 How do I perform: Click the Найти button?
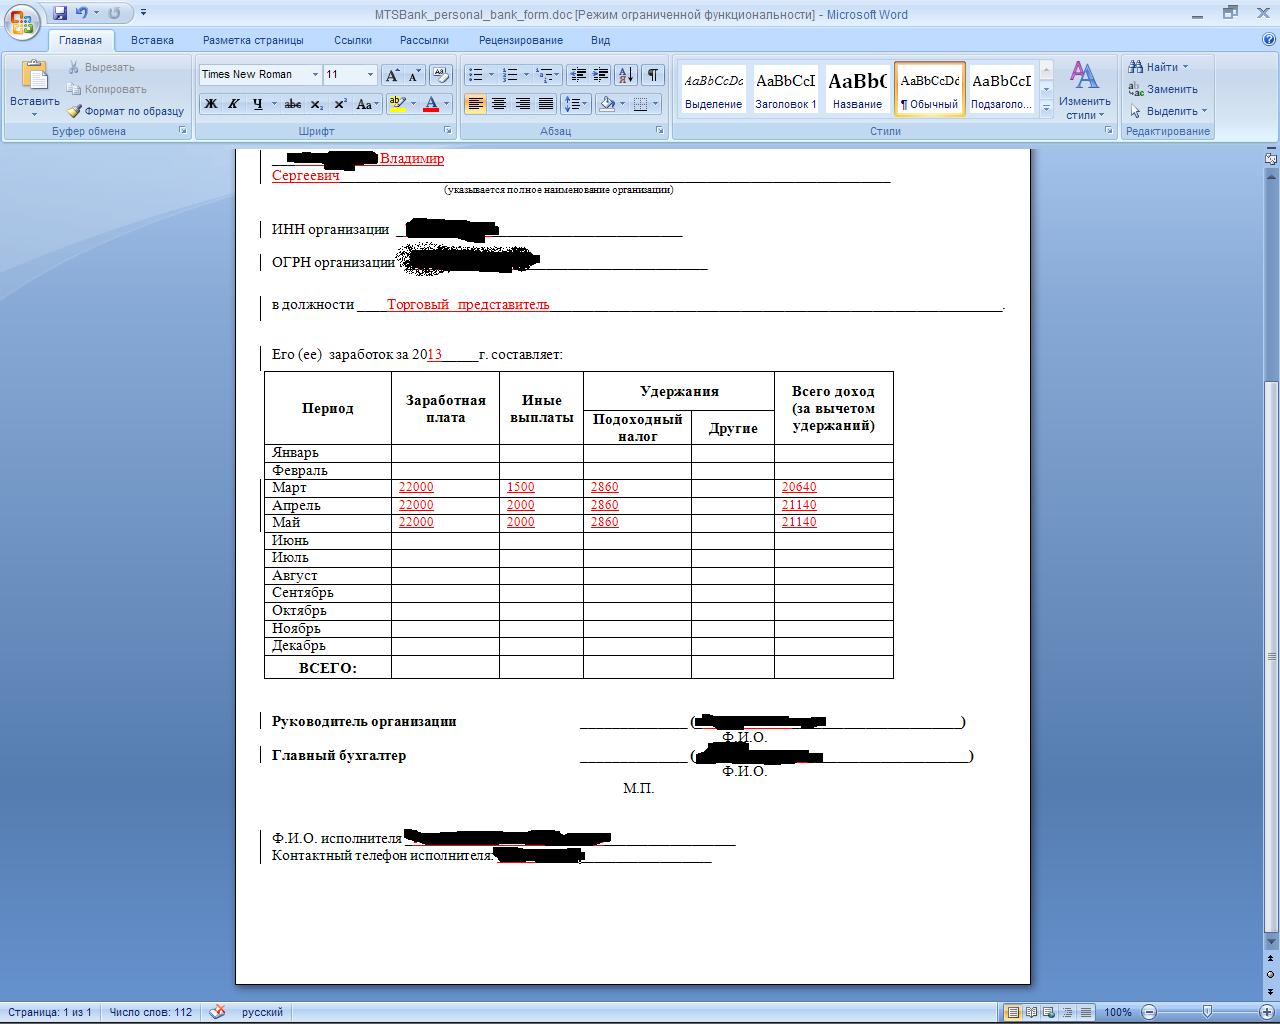click(1158, 67)
